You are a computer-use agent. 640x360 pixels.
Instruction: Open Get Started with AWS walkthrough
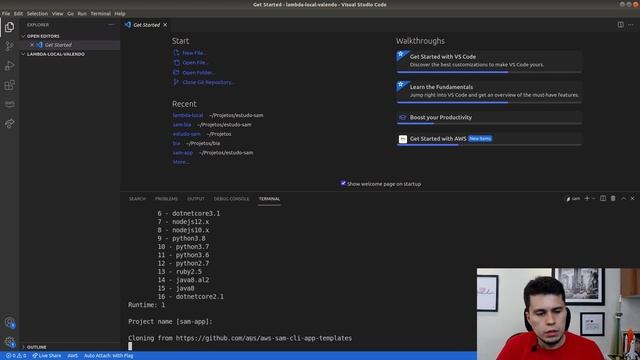pos(489,139)
